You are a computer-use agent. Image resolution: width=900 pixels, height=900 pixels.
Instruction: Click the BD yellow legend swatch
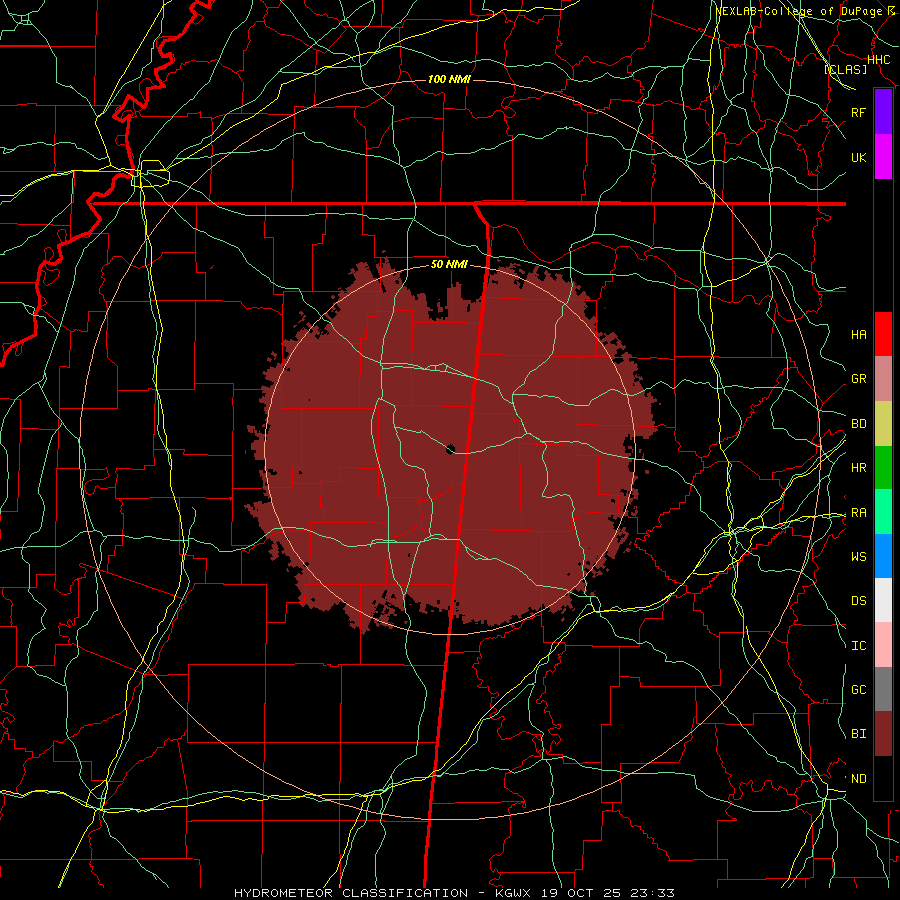click(883, 424)
